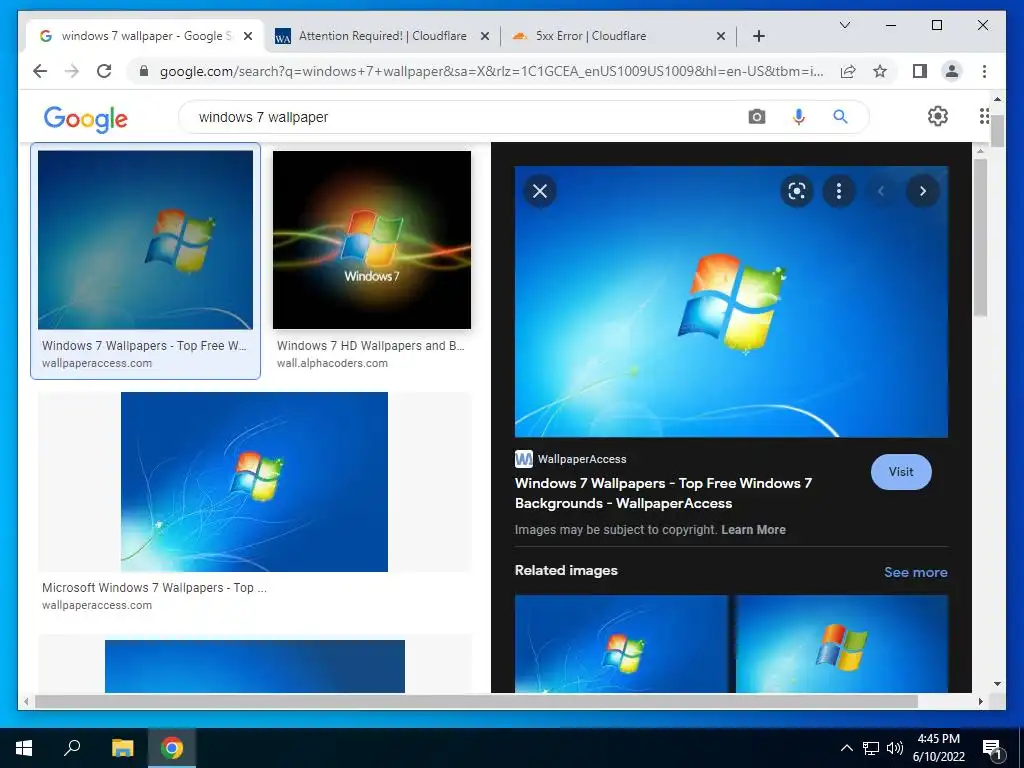Open Chrome three-dot menu
Screen dimensions: 1024x768
coord(984,71)
